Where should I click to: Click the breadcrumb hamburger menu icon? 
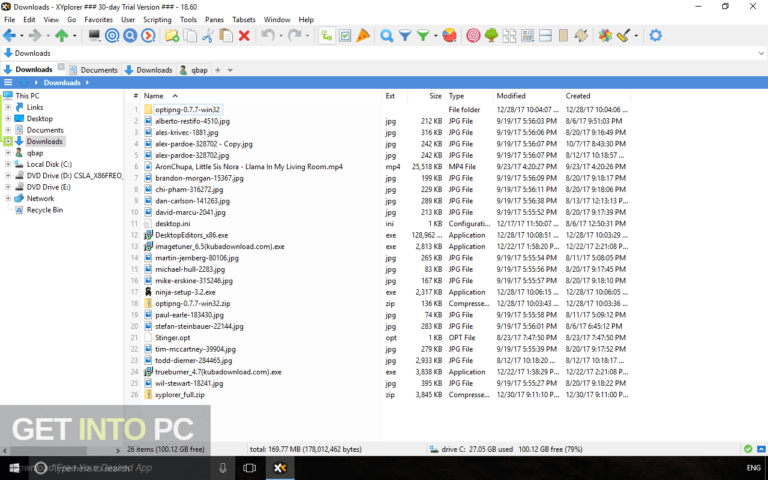pos(8,82)
